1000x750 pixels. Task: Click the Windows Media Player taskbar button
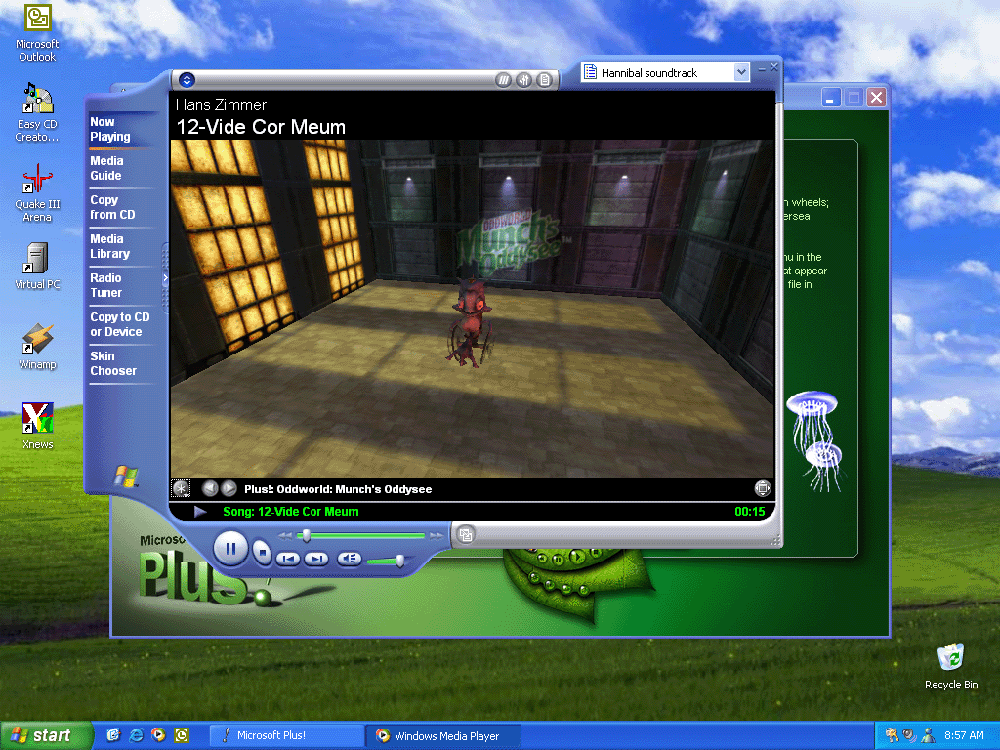click(443, 735)
